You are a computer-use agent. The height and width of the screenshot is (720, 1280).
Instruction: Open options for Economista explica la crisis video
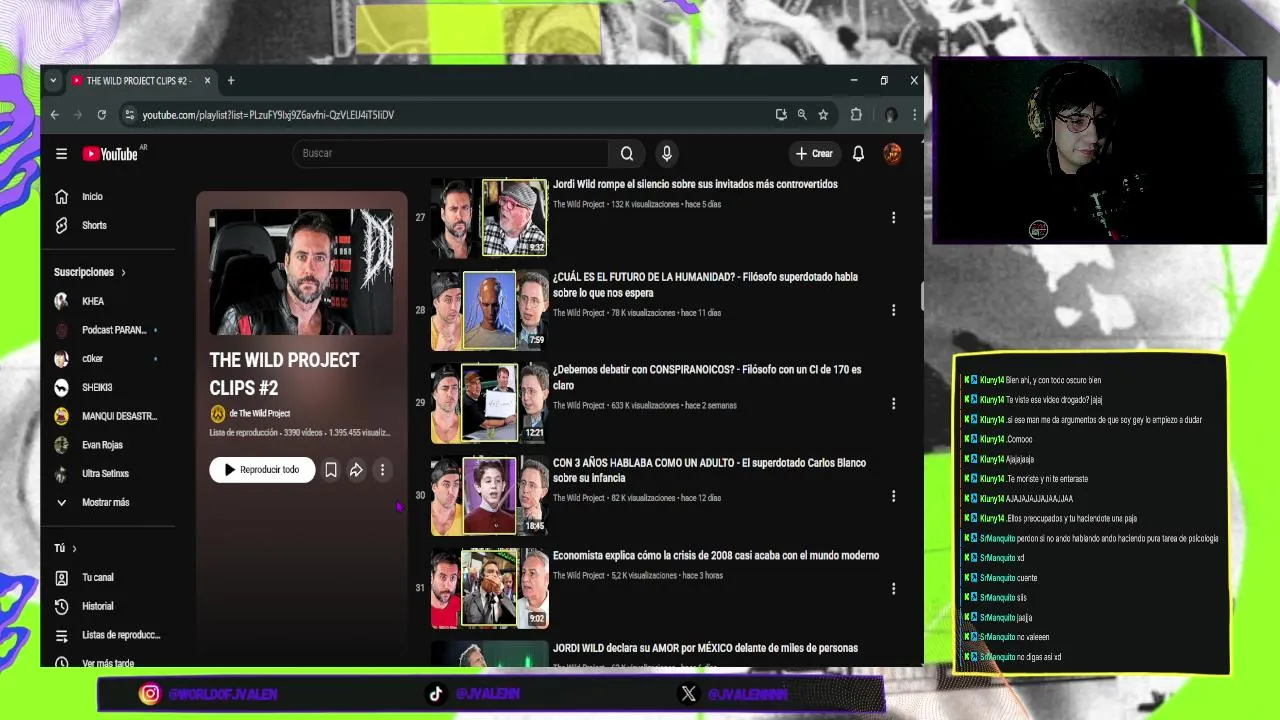click(894, 589)
